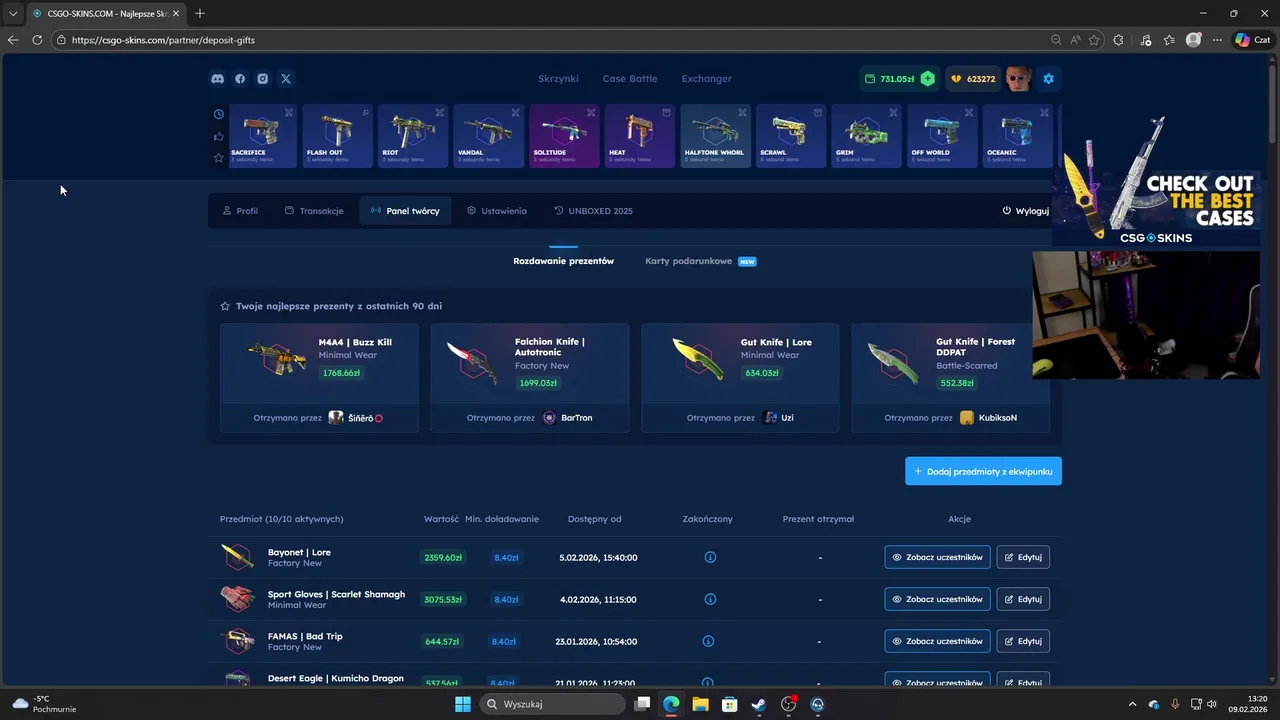This screenshot has width=1280, height=720.
Task: Go back in browser
Action: (13, 40)
